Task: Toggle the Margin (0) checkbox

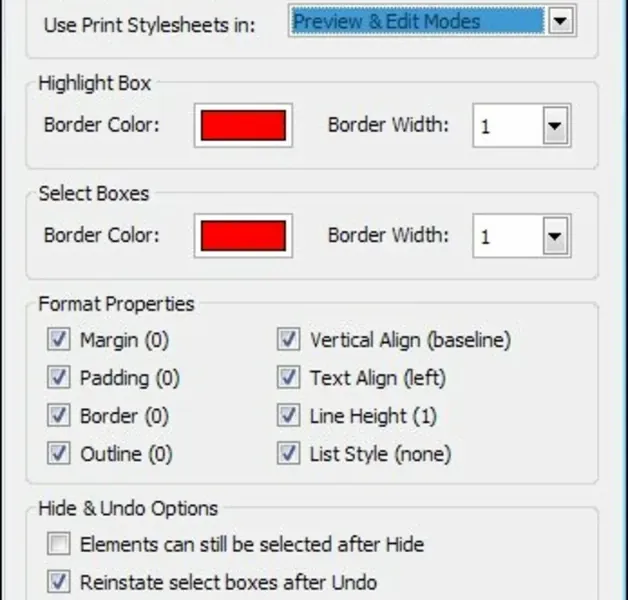Action: point(59,340)
